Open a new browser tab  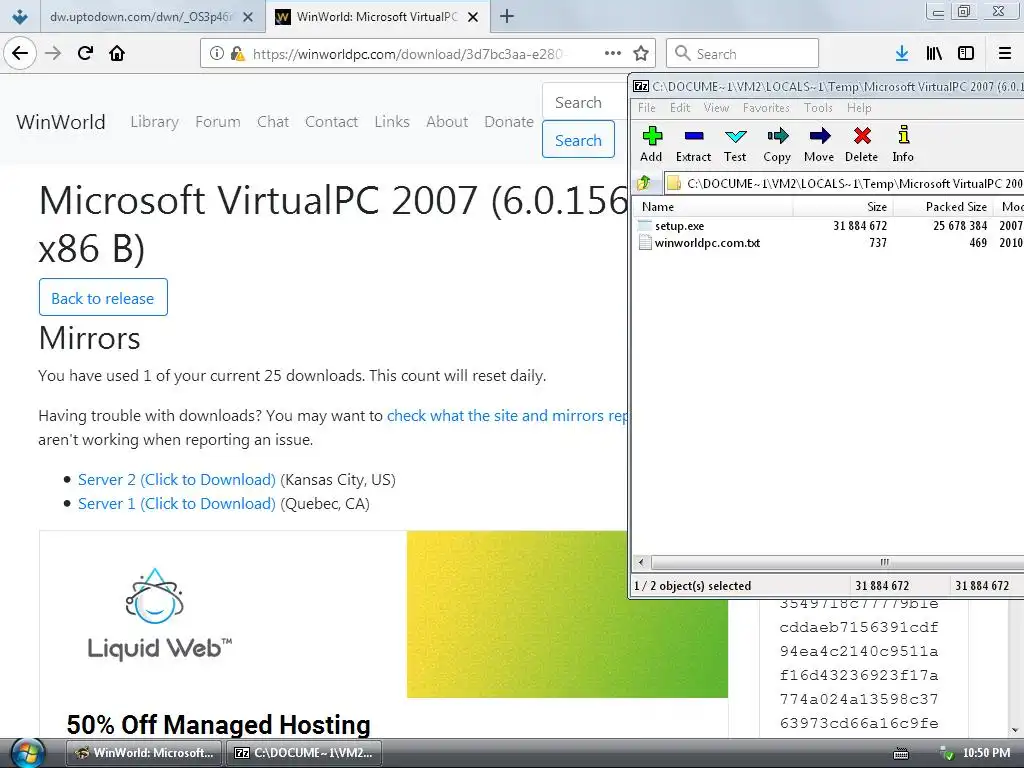[x=507, y=16]
